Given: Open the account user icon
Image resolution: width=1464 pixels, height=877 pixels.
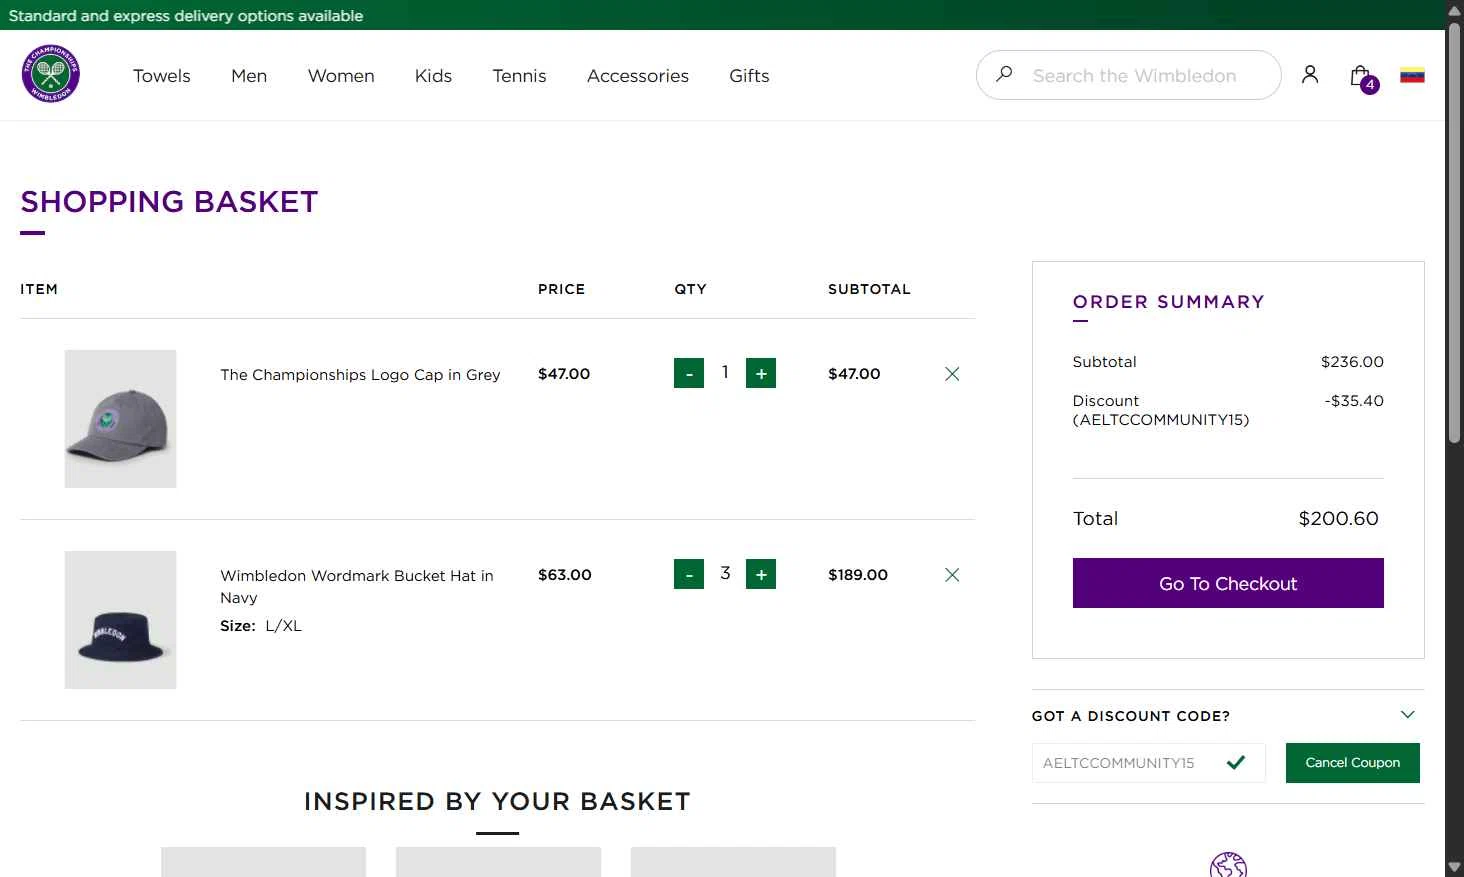Looking at the screenshot, I should click(1310, 75).
